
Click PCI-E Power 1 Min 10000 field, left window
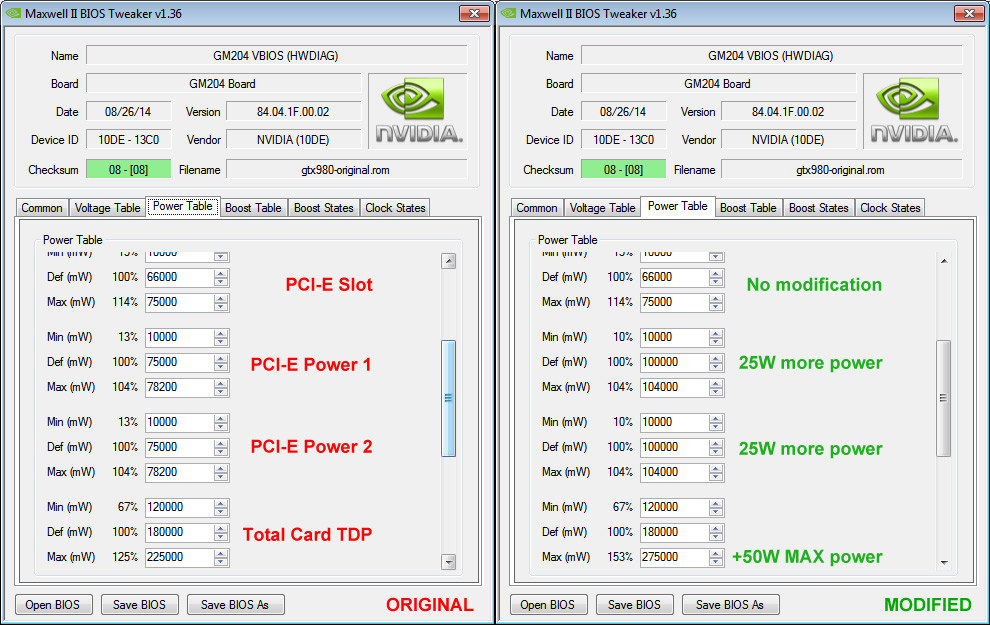tap(179, 337)
